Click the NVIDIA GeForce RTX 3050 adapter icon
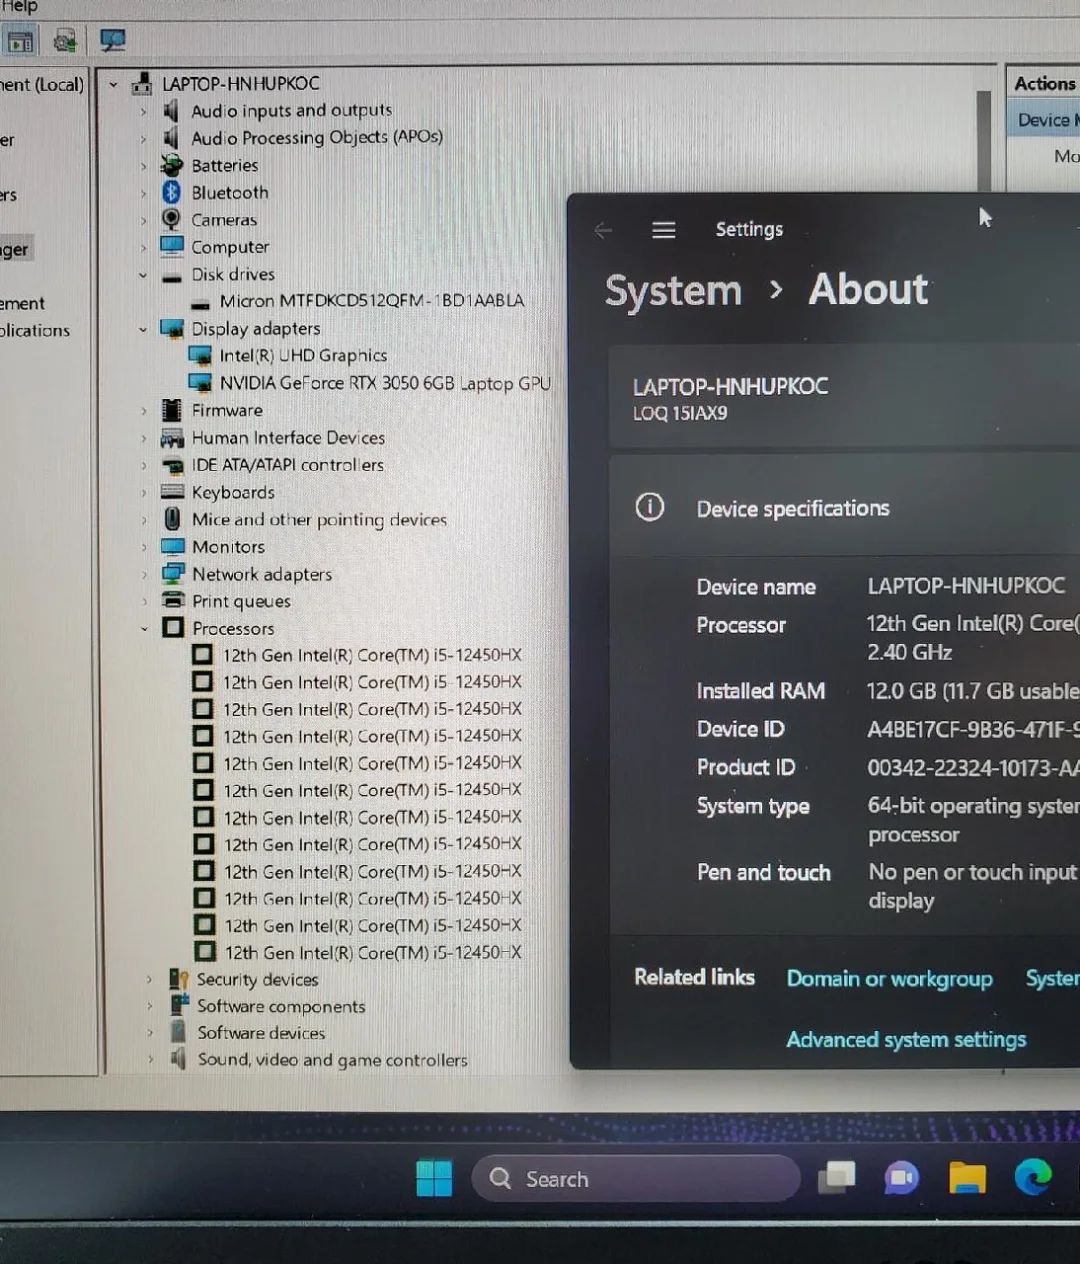This screenshot has width=1080, height=1264. pos(200,382)
